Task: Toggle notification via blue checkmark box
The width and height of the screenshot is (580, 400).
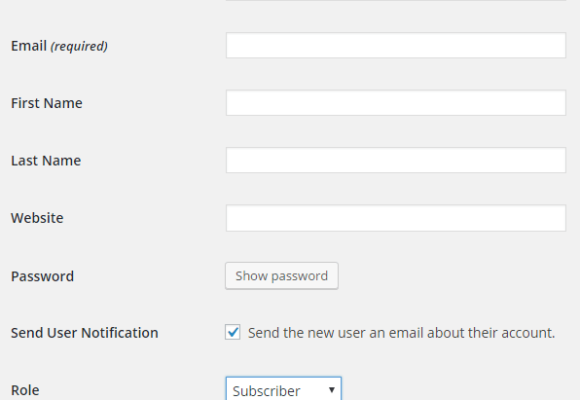Action: point(233,332)
